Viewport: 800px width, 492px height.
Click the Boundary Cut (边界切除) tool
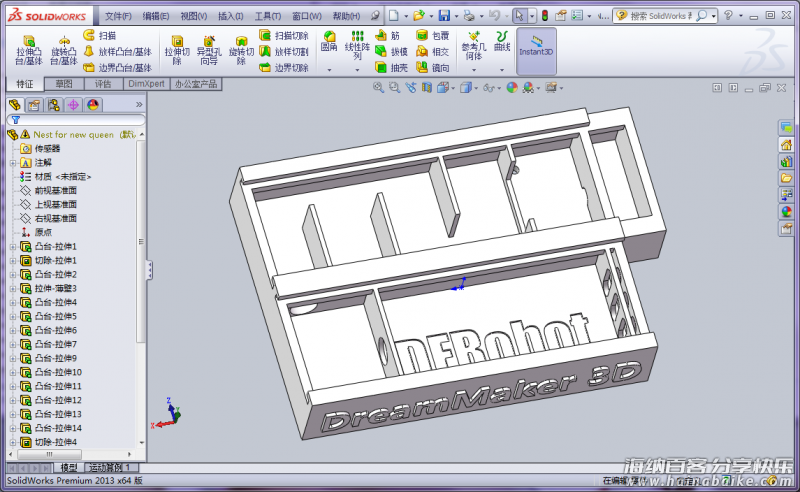point(284,67)
